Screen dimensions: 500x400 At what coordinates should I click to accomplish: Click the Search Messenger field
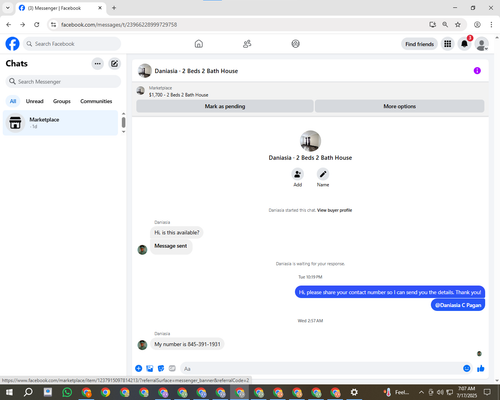(x=63, y=82)
